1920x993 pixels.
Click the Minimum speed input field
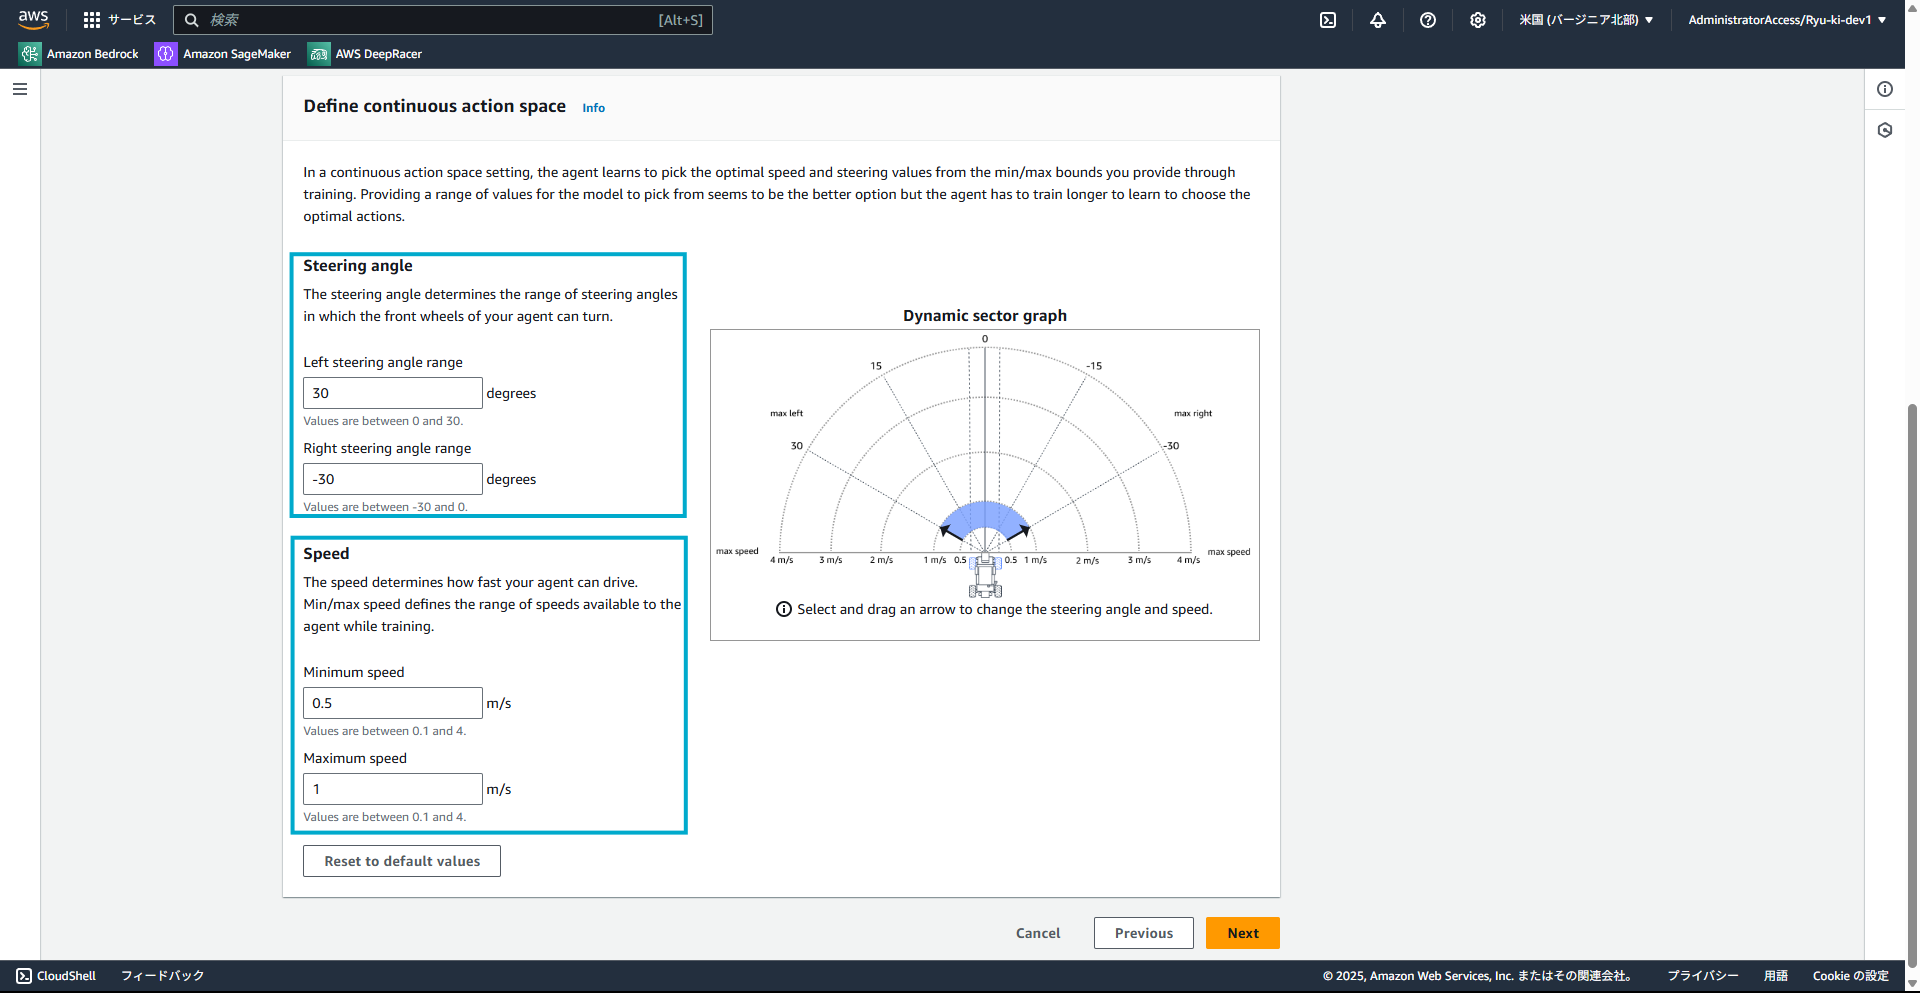(393, 703)
